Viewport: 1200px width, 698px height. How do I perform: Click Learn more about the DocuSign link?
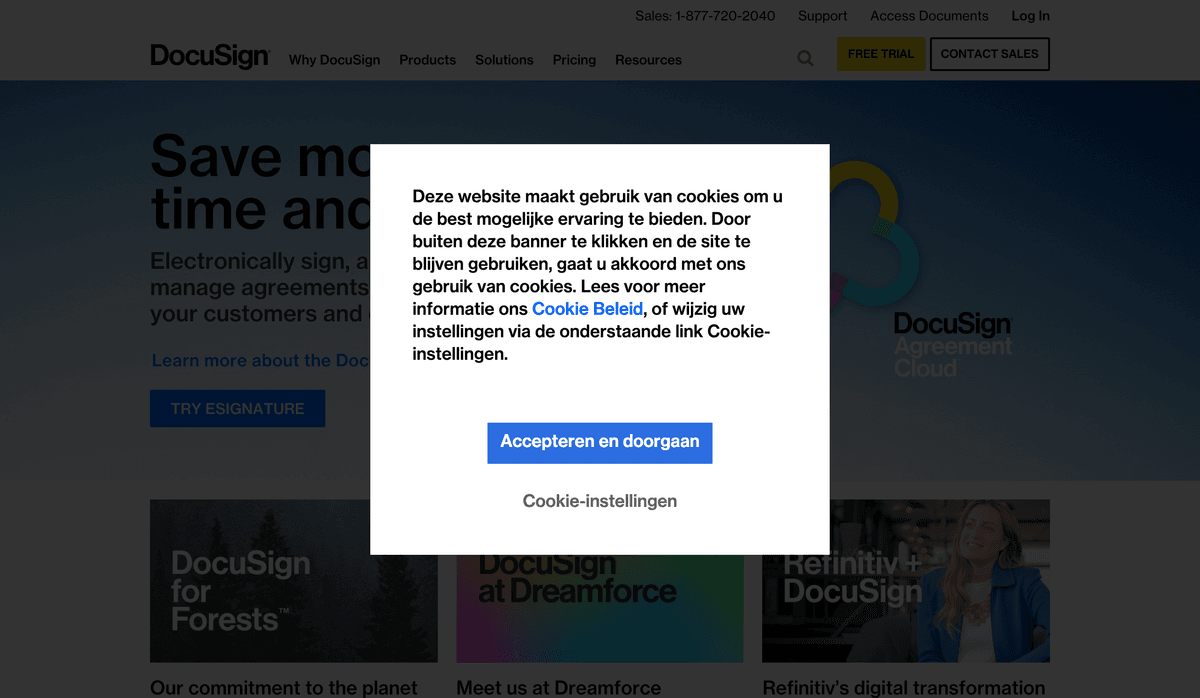tap(261, 360)
